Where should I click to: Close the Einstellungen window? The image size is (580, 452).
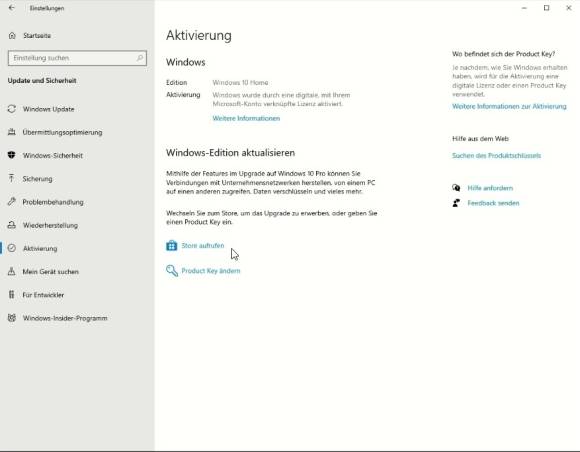[569, 8]
